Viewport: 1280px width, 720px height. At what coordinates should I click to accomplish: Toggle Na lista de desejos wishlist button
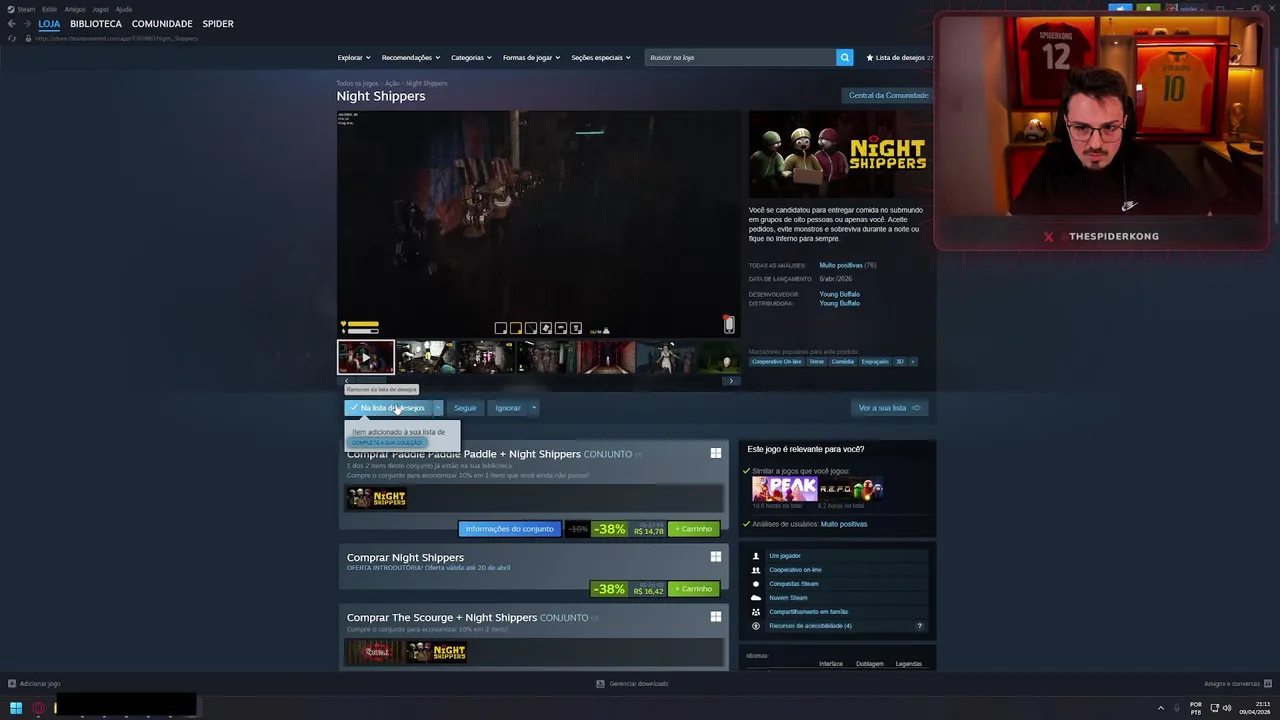click(x=387, y=407)
